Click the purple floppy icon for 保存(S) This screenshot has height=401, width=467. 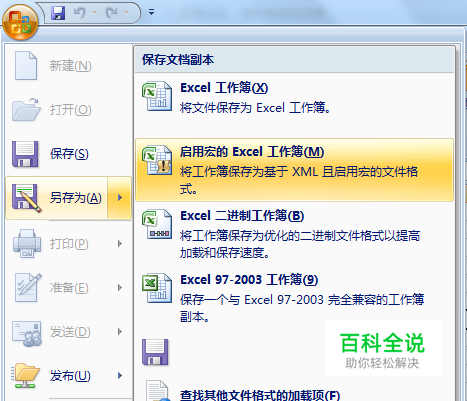(25, 154)
